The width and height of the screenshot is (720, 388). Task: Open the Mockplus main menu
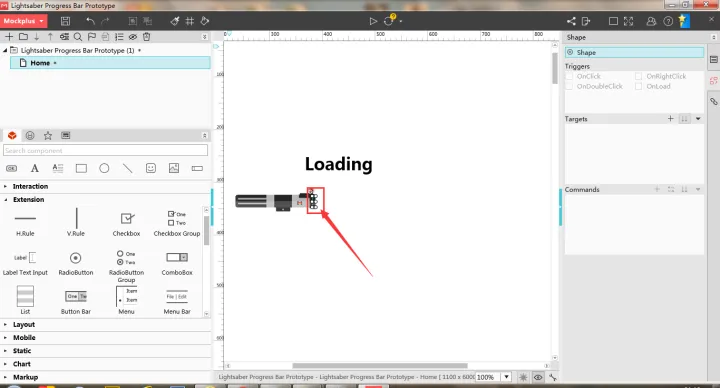[x=23, y=21]
